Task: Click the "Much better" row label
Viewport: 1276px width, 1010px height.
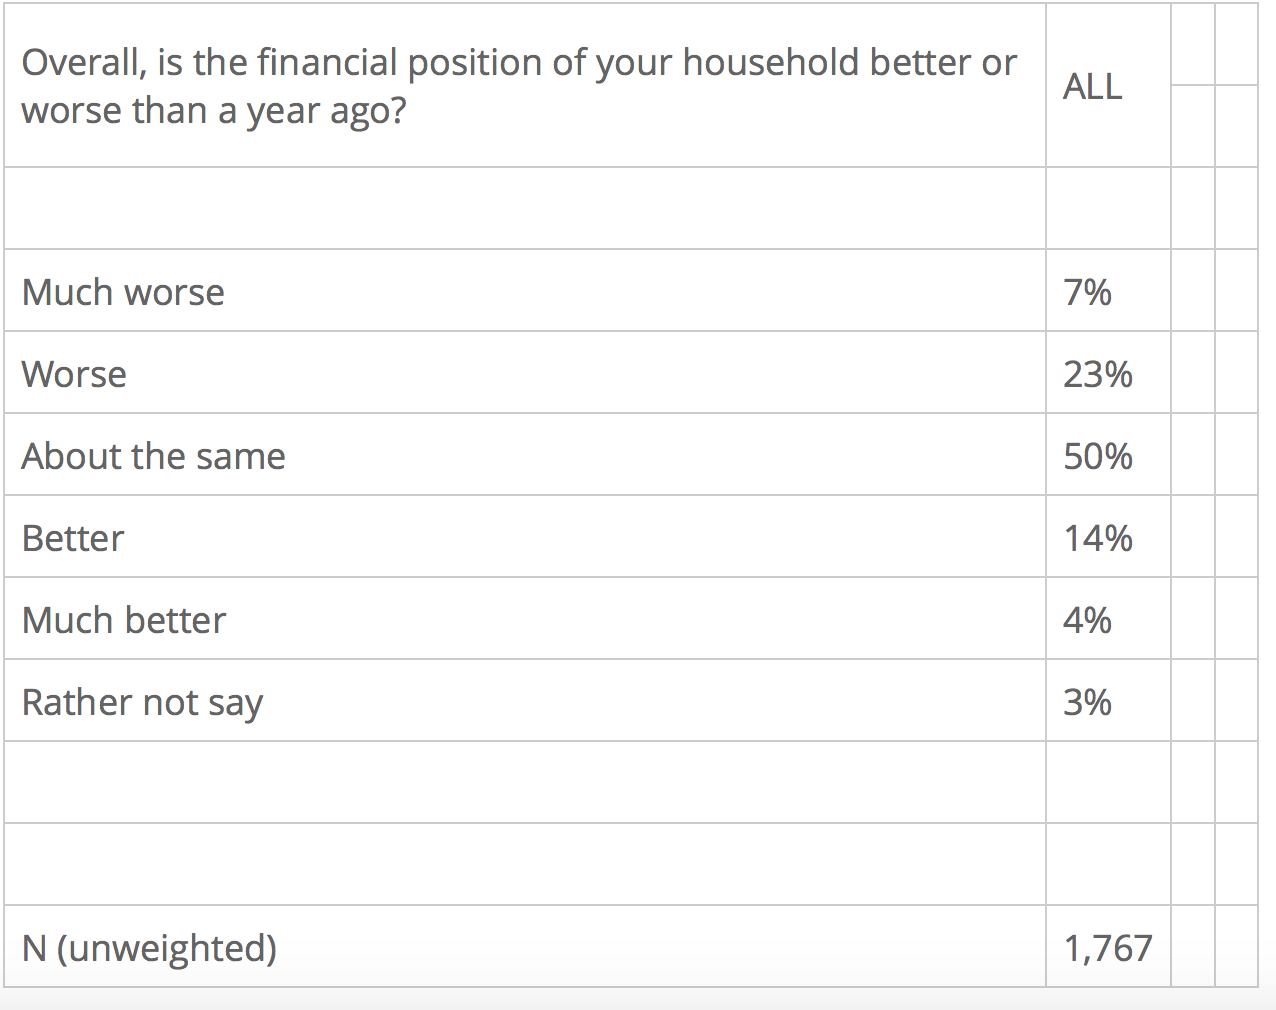Action: 124,620
